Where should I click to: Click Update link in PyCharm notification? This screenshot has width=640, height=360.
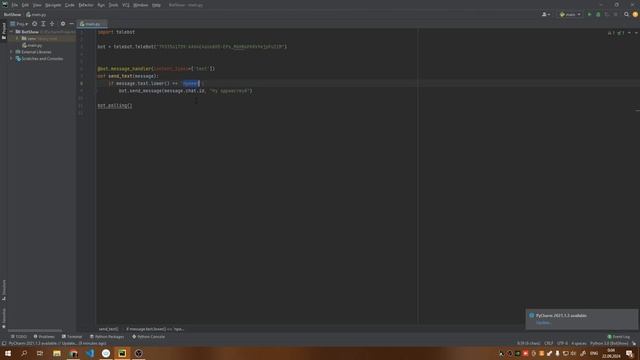click(543, 322)
